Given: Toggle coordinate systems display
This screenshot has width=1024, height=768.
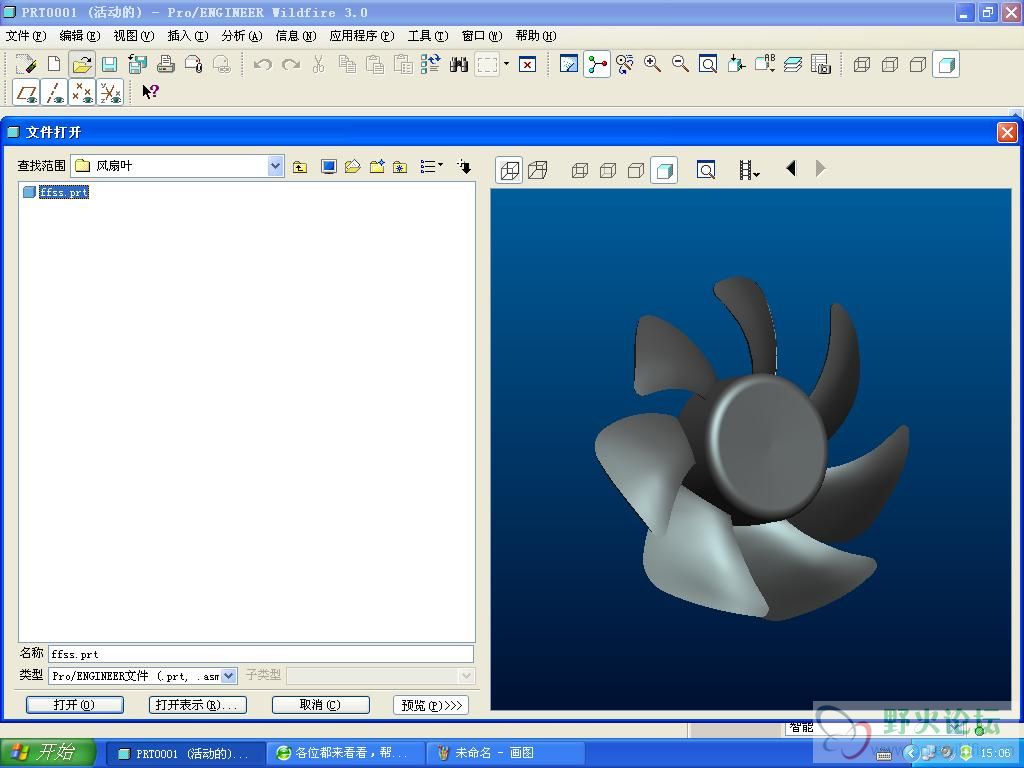Looking at the screenshot, I should pyautogui.click(x=110, y=92).
